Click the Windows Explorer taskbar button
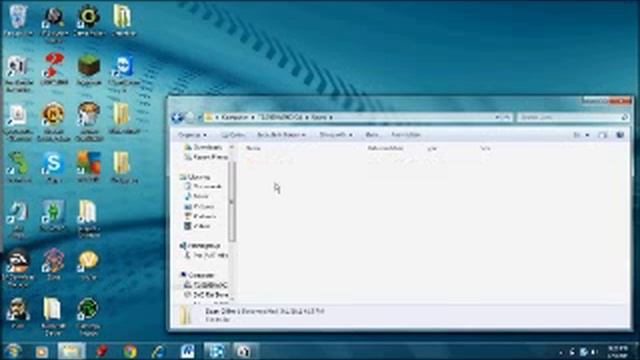The width and height of the screenshot is (640, 360). (71, 351)
